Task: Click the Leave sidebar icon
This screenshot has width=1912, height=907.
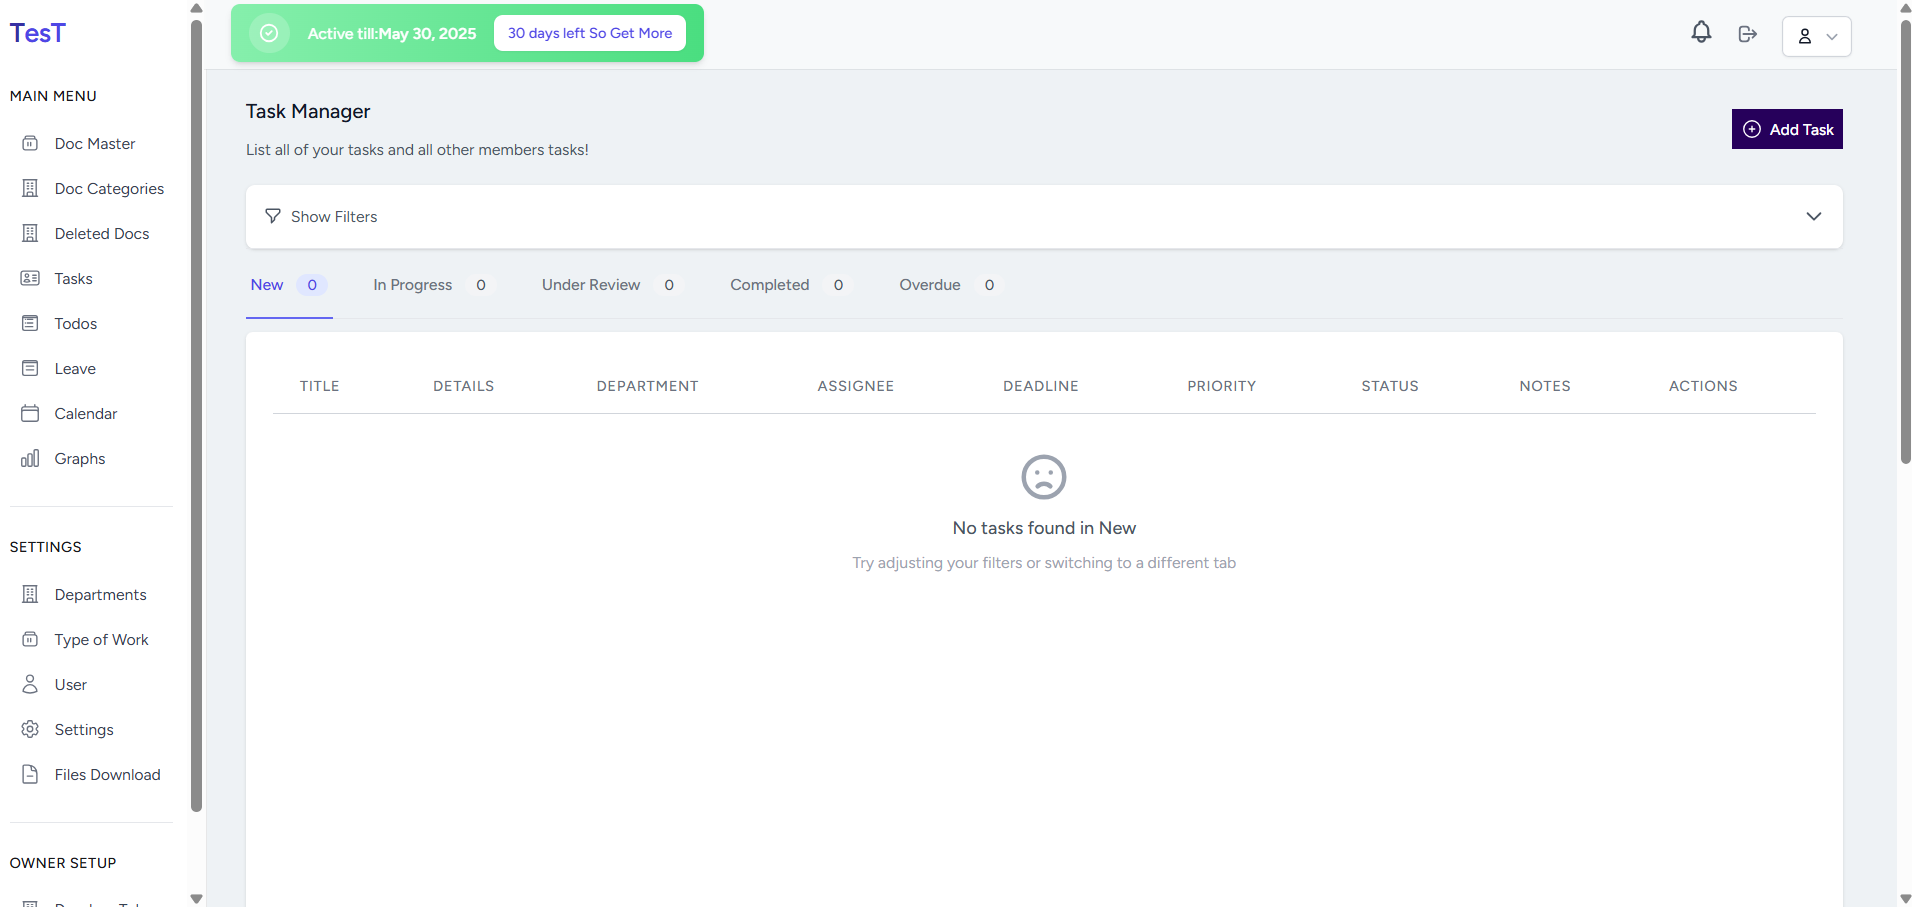Action: (x=30, y=368)
